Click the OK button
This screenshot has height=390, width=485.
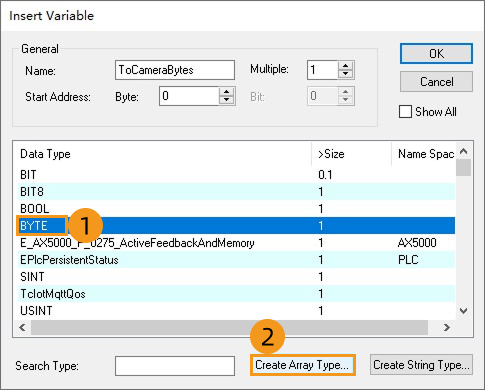pos(436,53)
